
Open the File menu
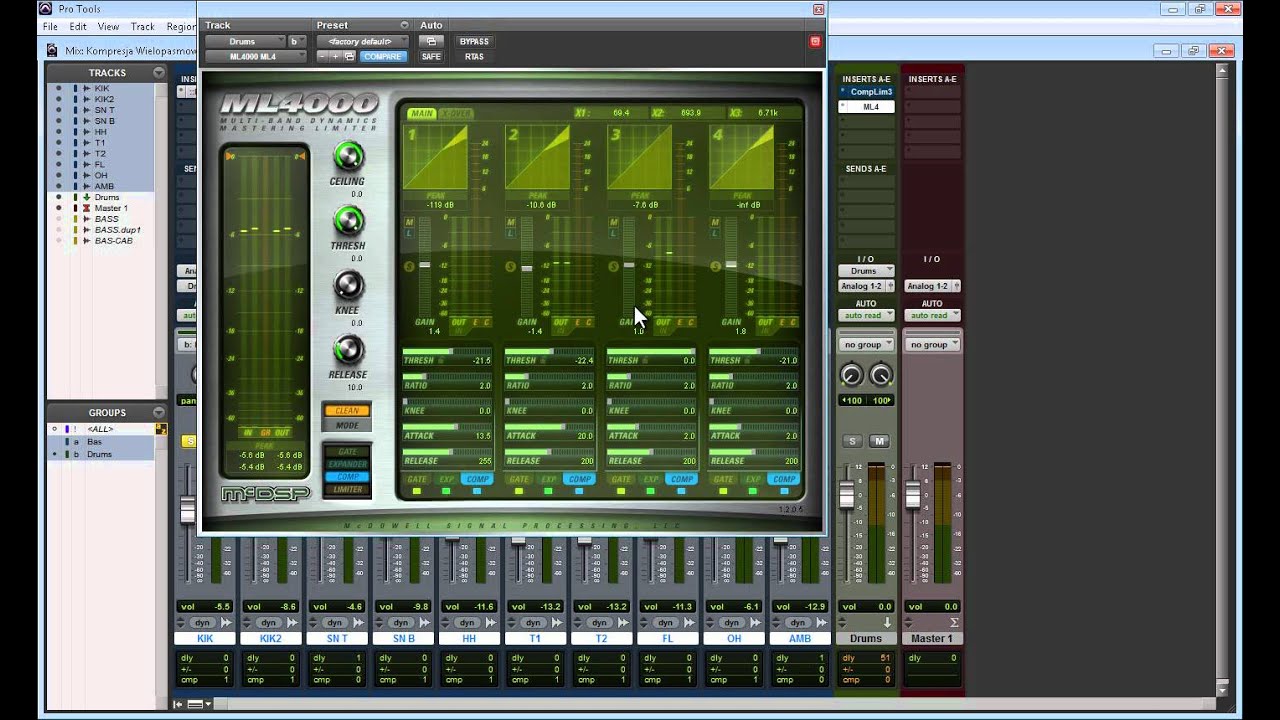tap(50, 27)
